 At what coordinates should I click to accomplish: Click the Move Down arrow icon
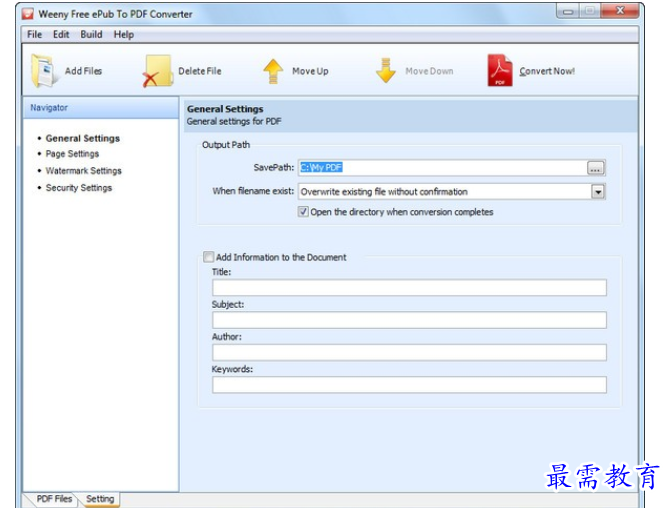click(x=386, y=70)
